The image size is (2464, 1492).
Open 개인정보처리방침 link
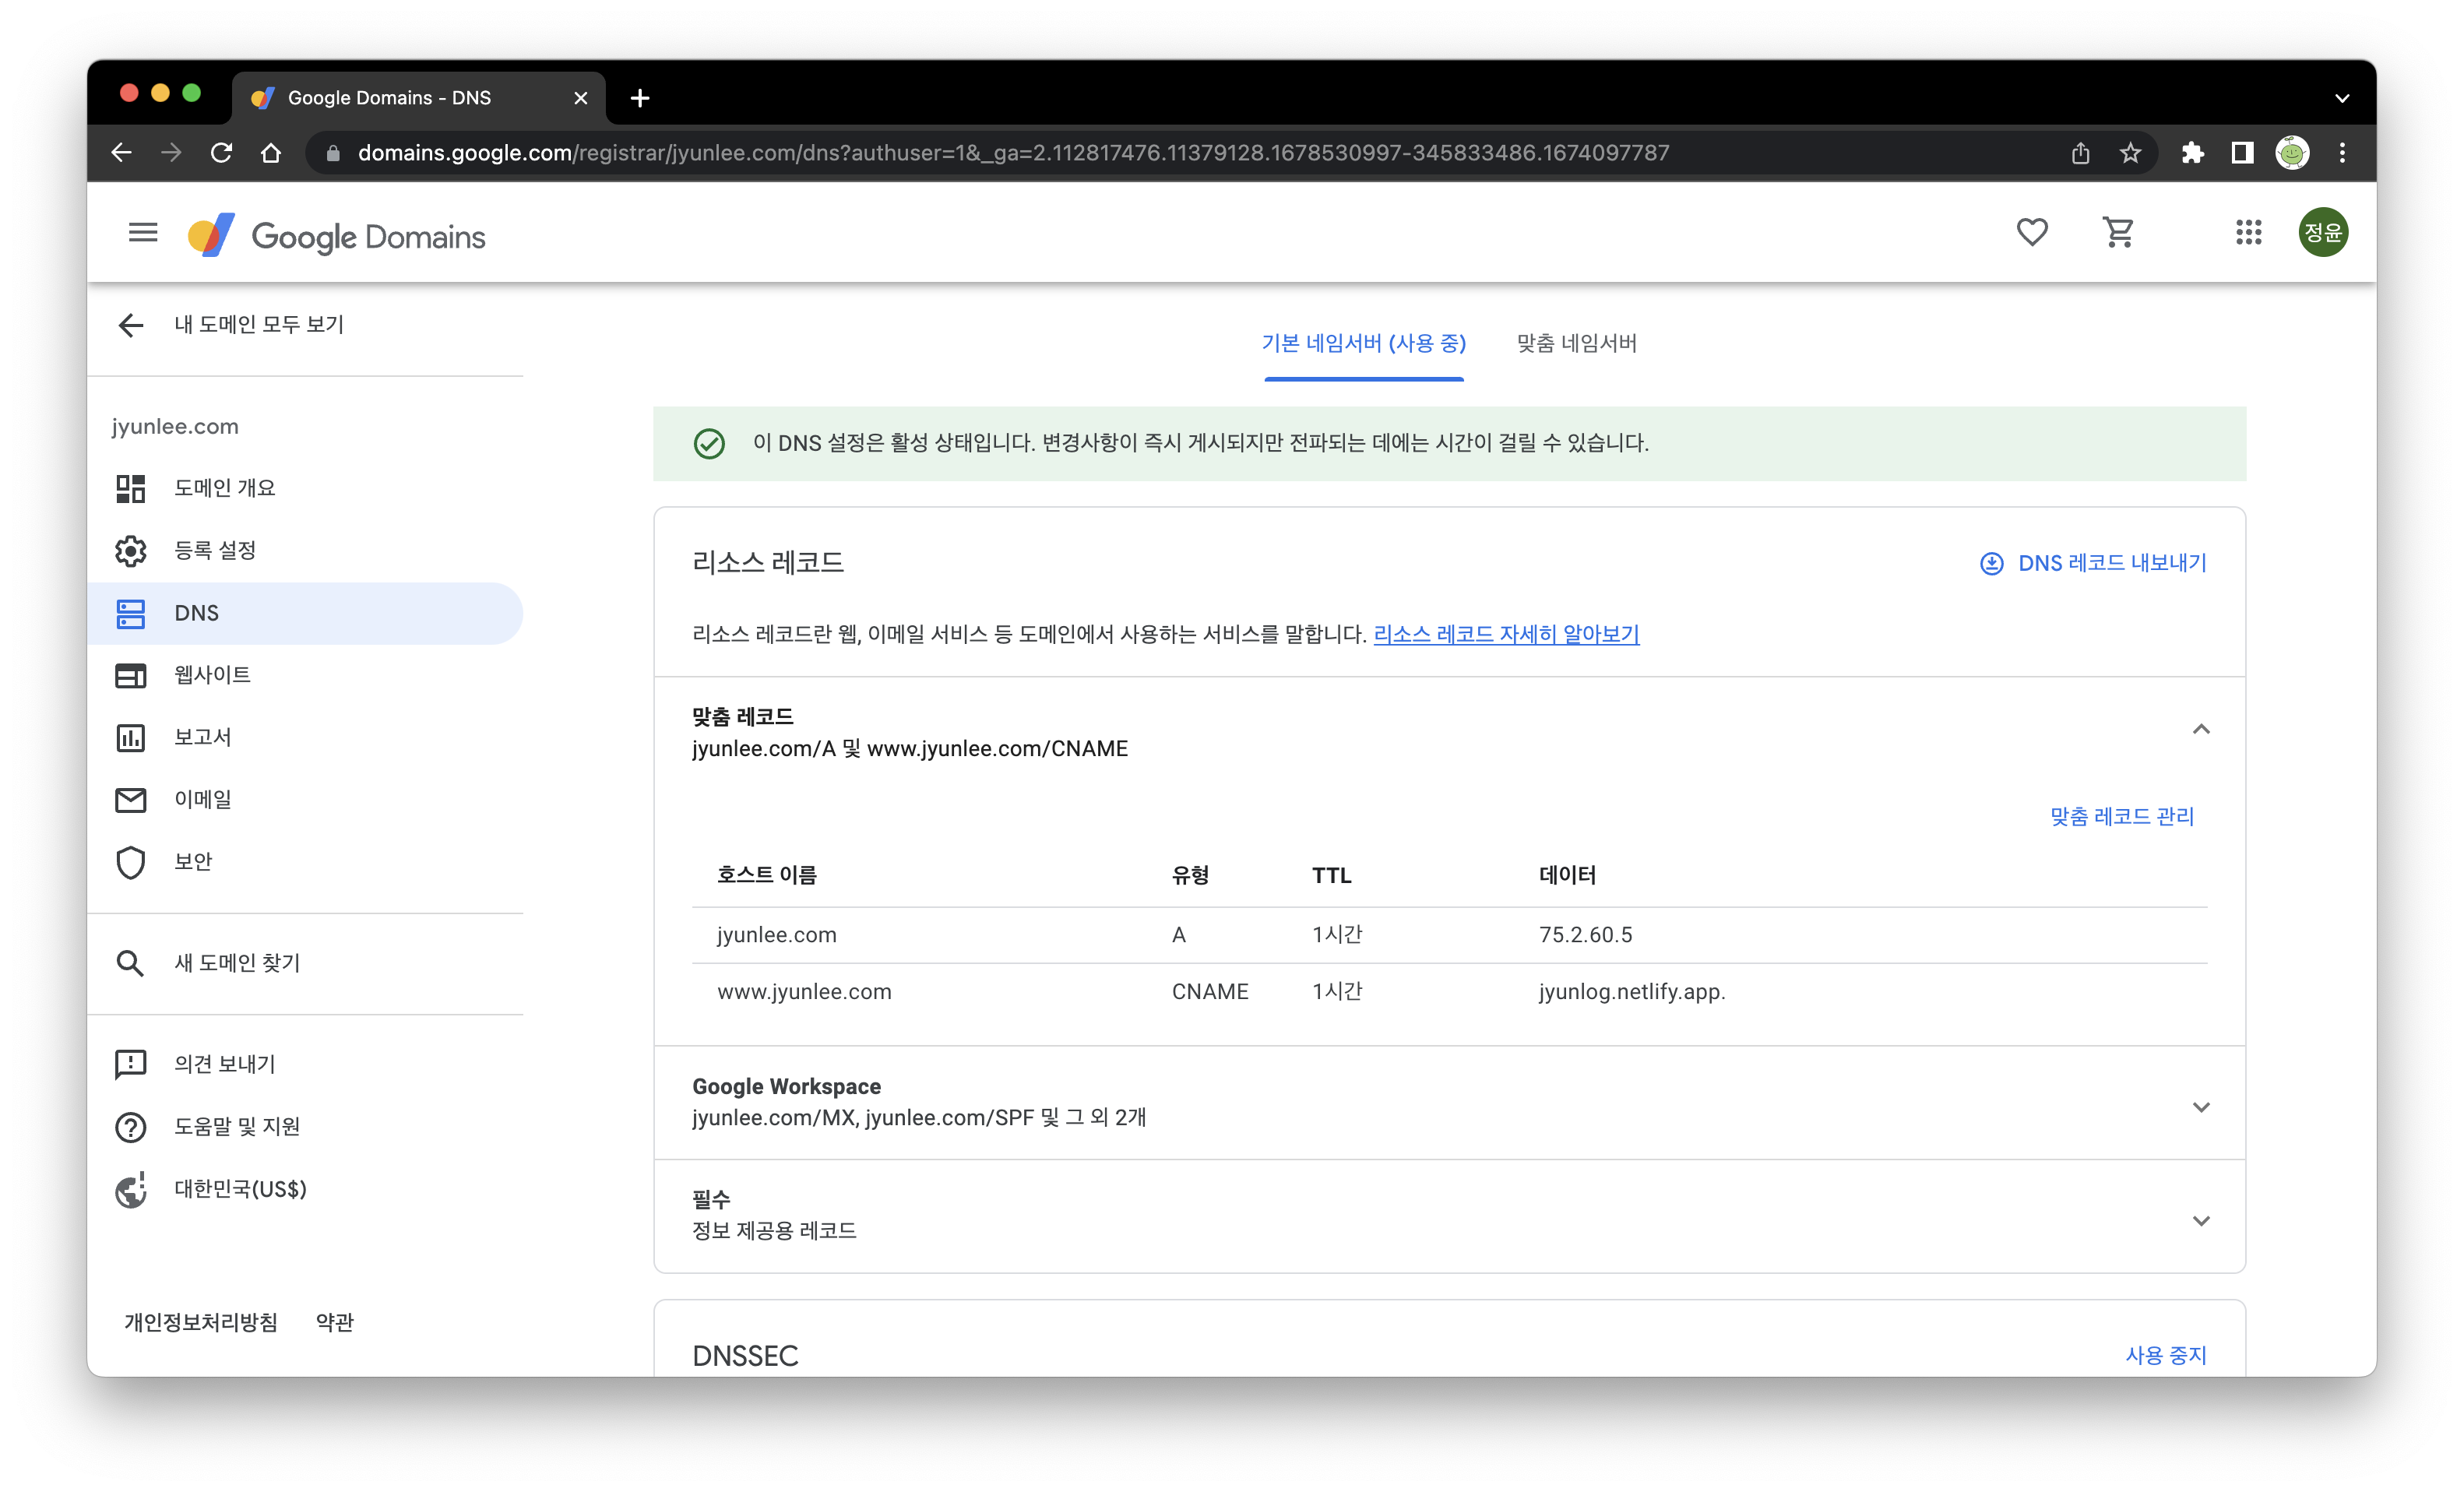point(201,1322)
